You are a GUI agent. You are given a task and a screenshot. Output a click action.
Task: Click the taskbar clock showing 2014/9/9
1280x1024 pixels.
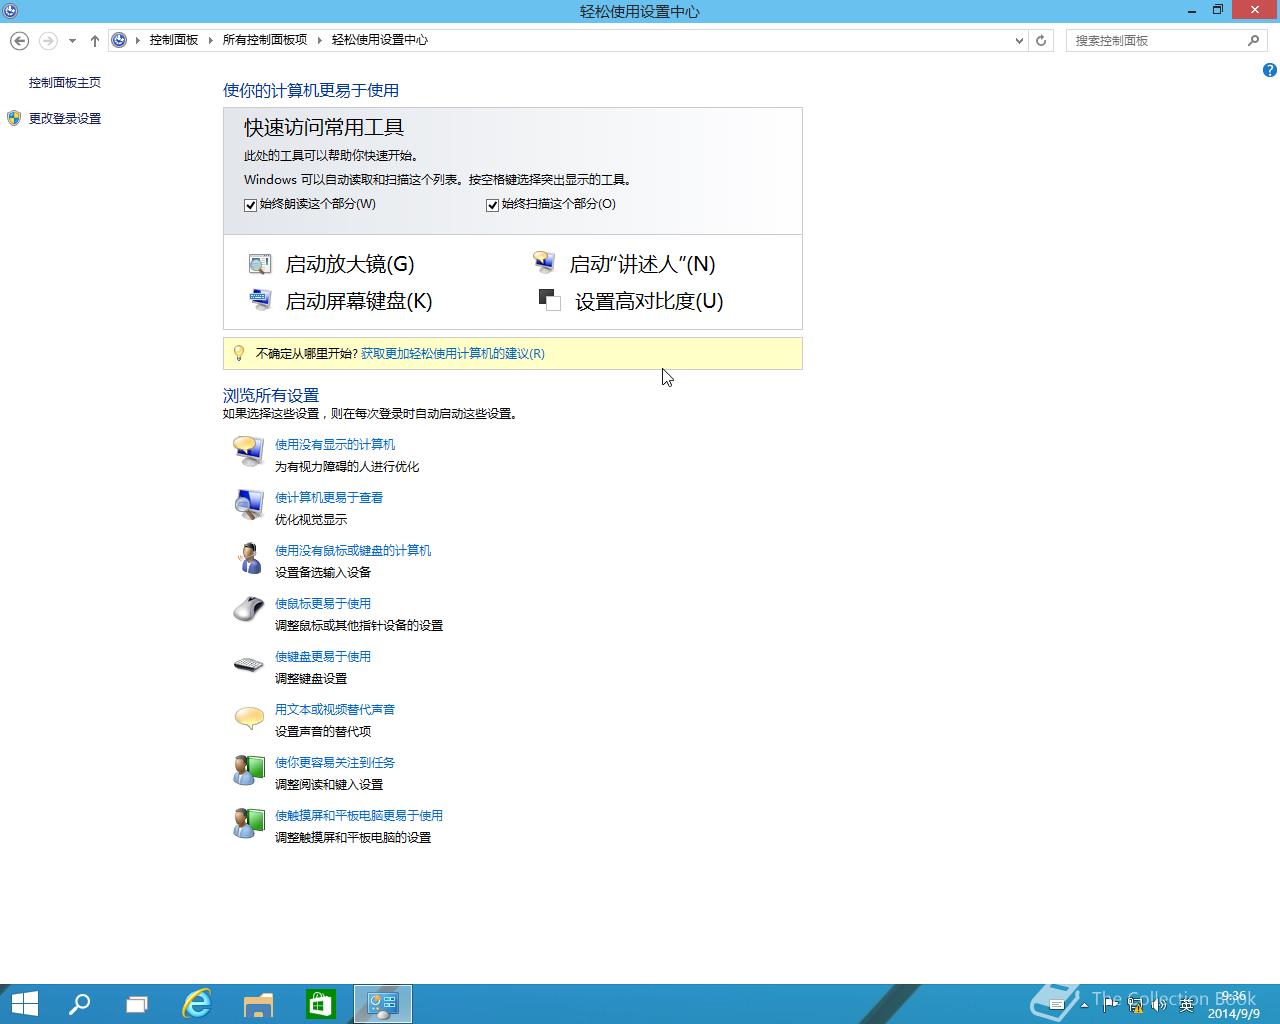pyautogui.click(x=1234, y=1005)
